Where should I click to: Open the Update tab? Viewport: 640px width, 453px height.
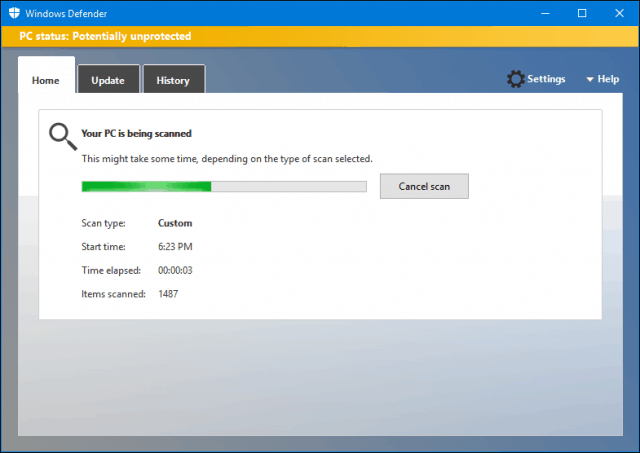(x=108, y=79)
